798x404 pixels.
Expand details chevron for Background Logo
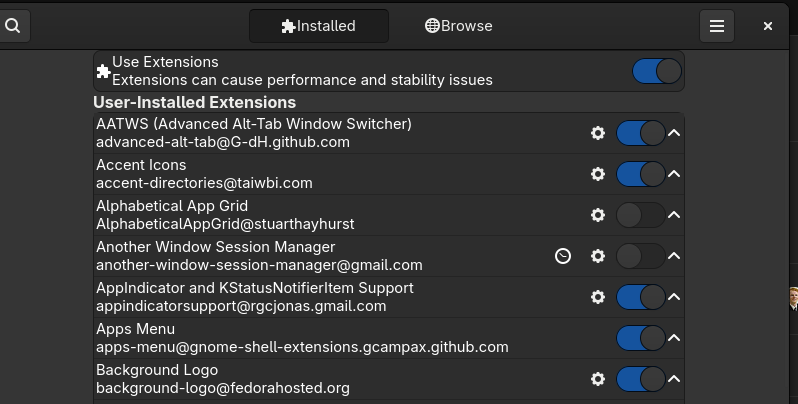674,379
